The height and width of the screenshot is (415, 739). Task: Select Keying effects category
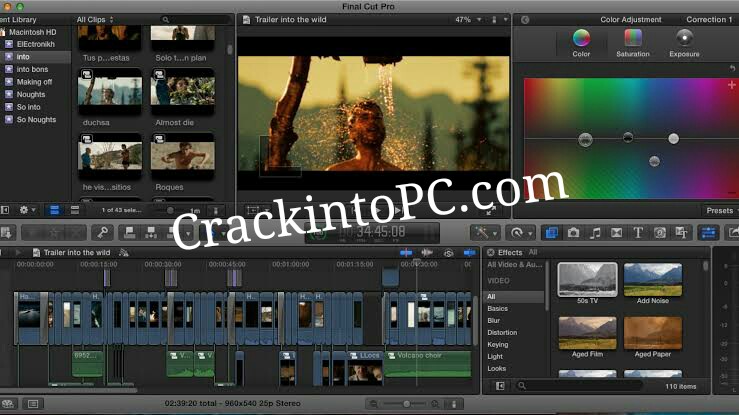pos(498,344)
